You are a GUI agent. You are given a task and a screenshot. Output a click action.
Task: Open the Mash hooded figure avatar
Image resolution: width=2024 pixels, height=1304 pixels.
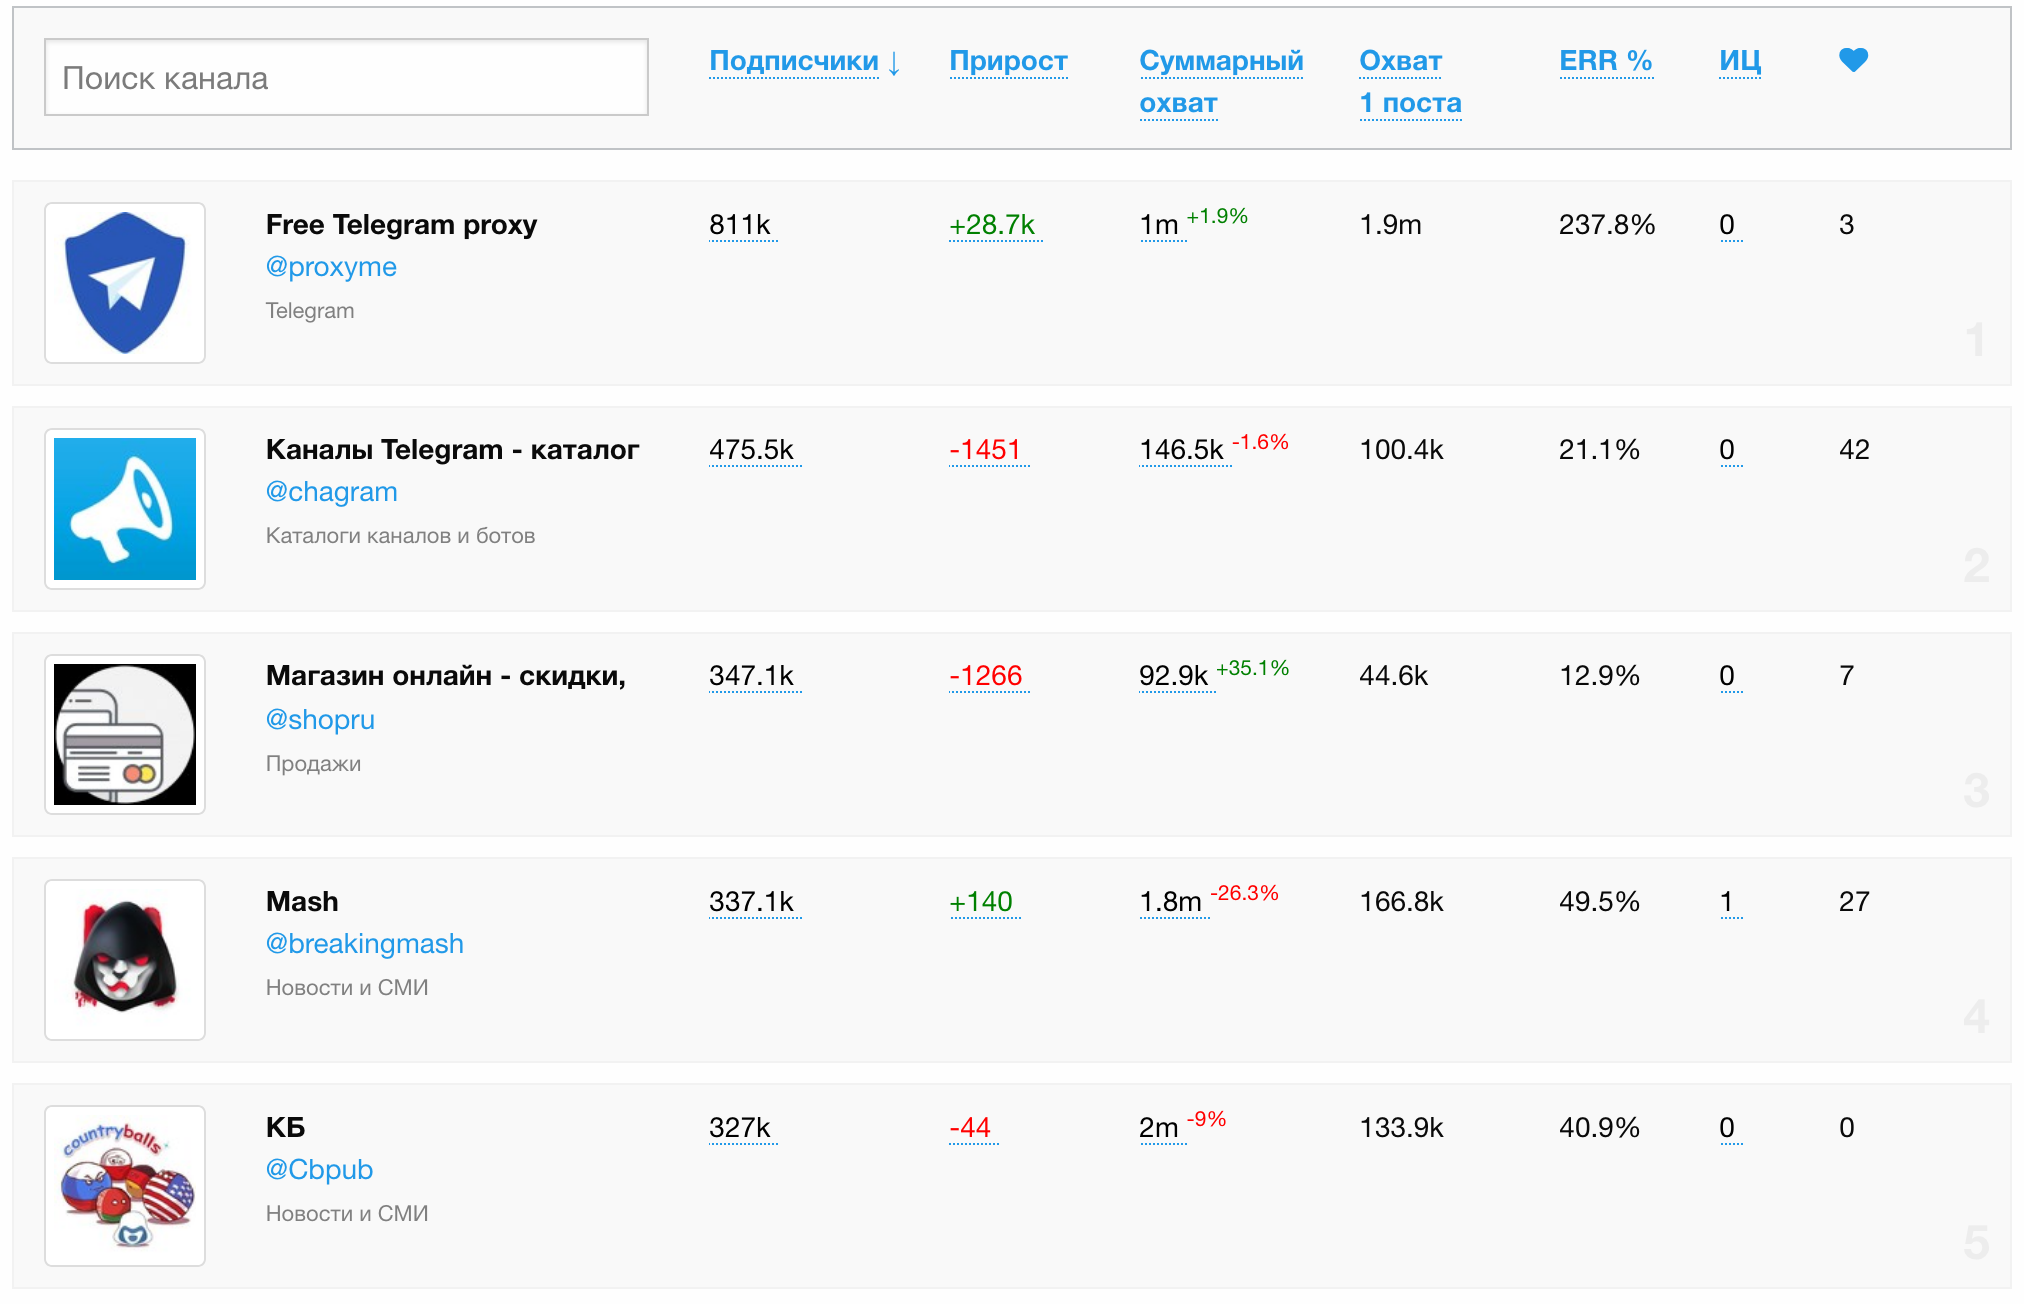click(125, 960)
